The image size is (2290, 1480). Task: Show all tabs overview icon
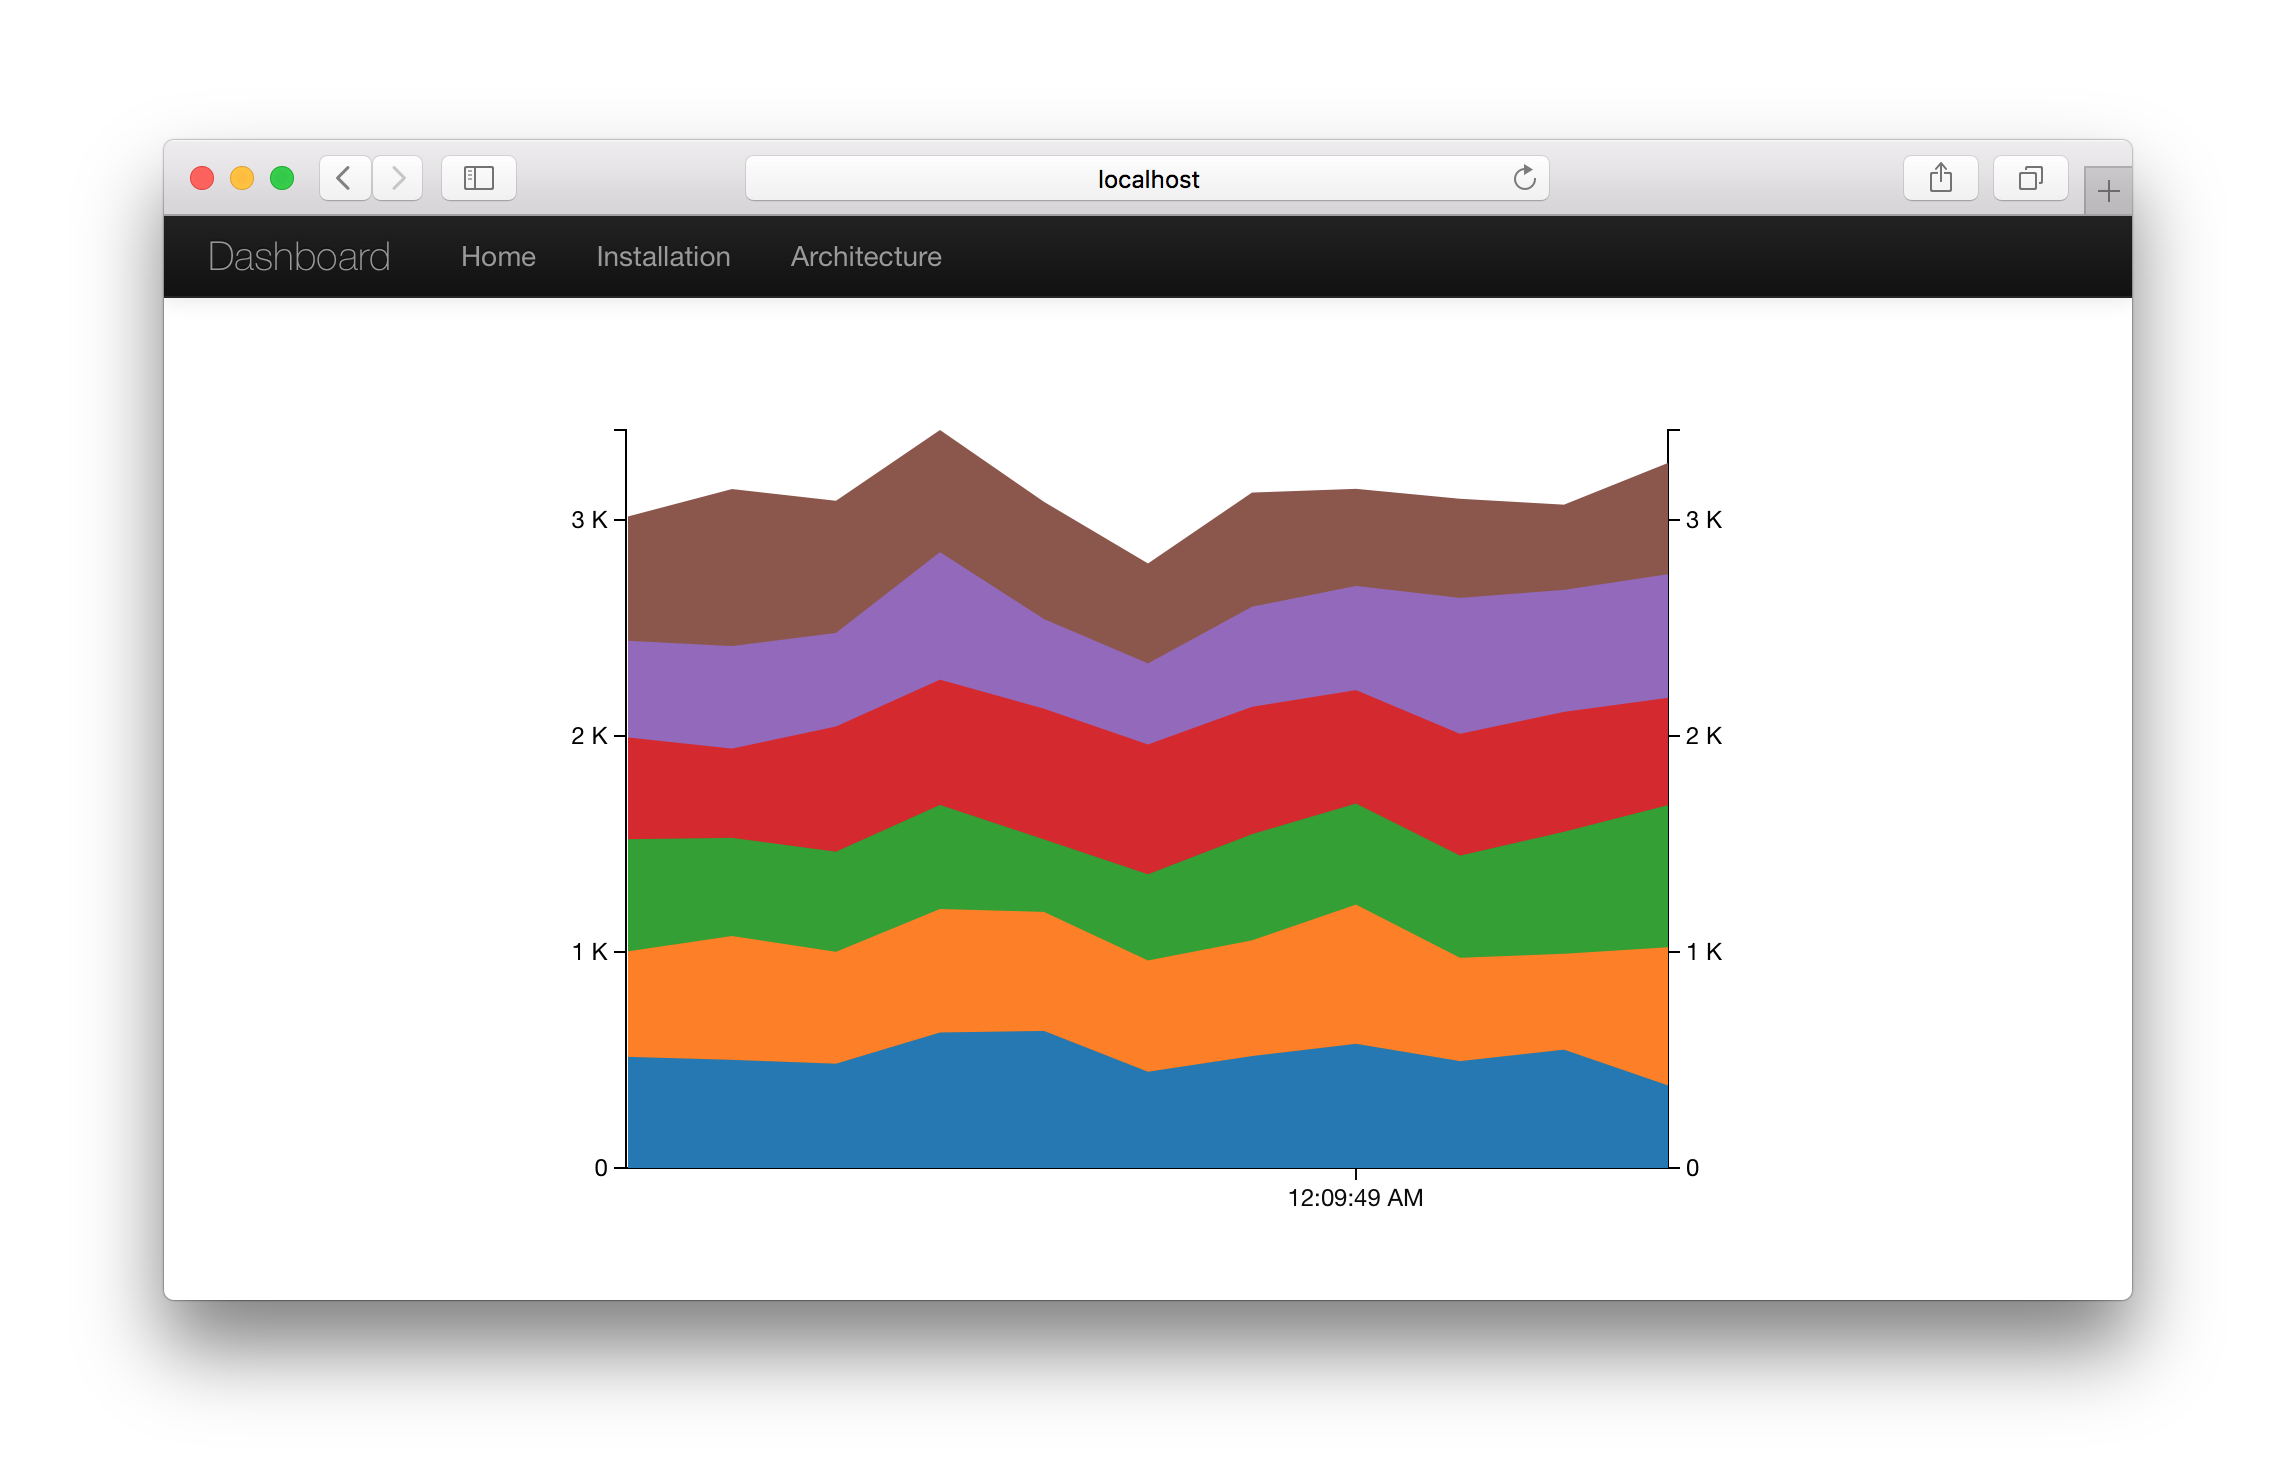pos(2030,178)
